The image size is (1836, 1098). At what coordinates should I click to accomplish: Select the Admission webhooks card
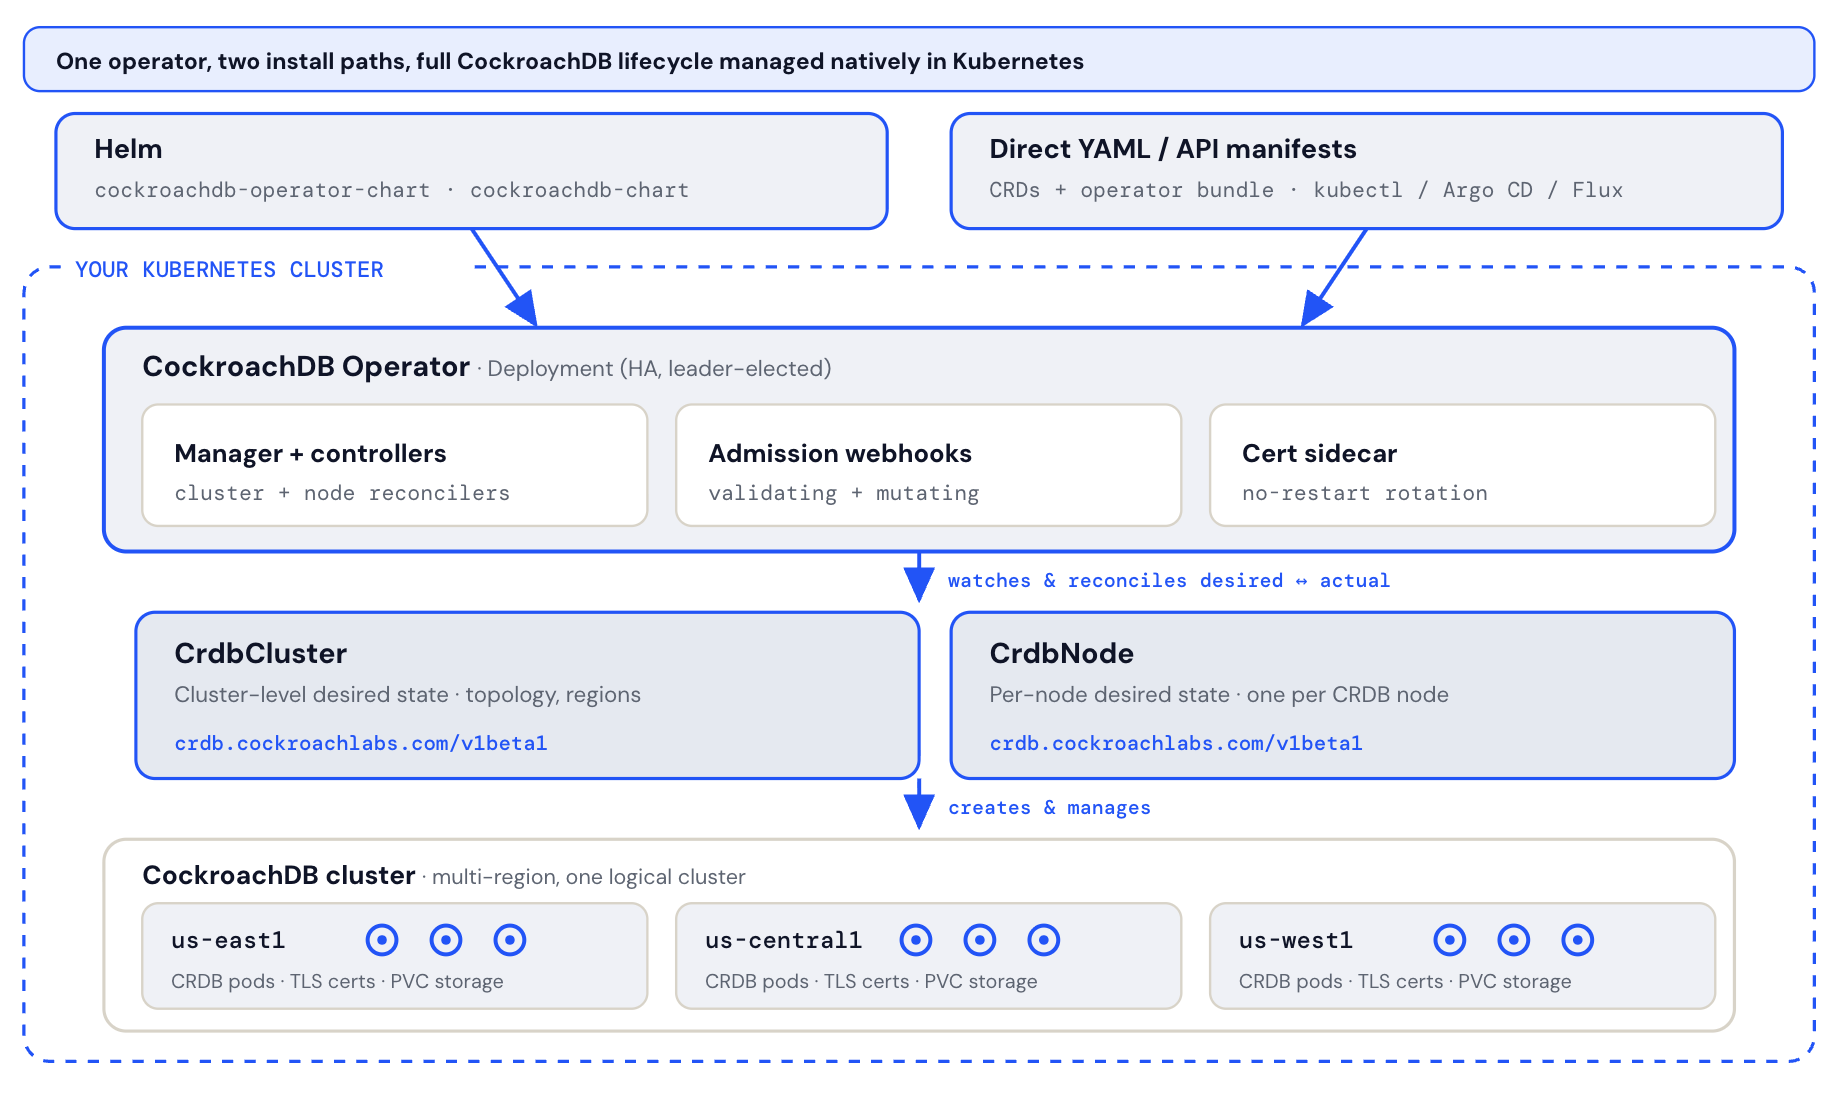click(x=929, y=465)
